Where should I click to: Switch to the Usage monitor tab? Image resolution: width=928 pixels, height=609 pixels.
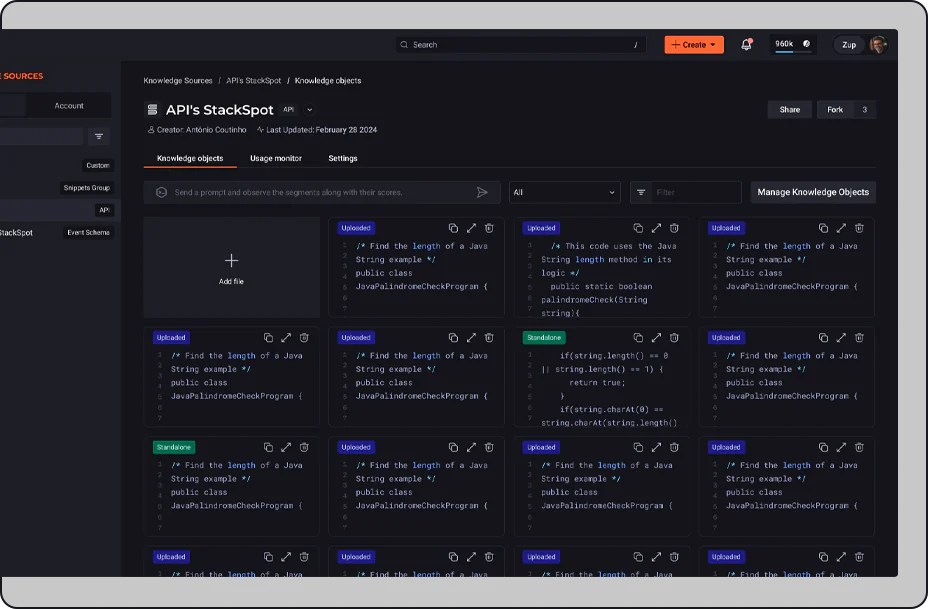(x=276, y=158)
